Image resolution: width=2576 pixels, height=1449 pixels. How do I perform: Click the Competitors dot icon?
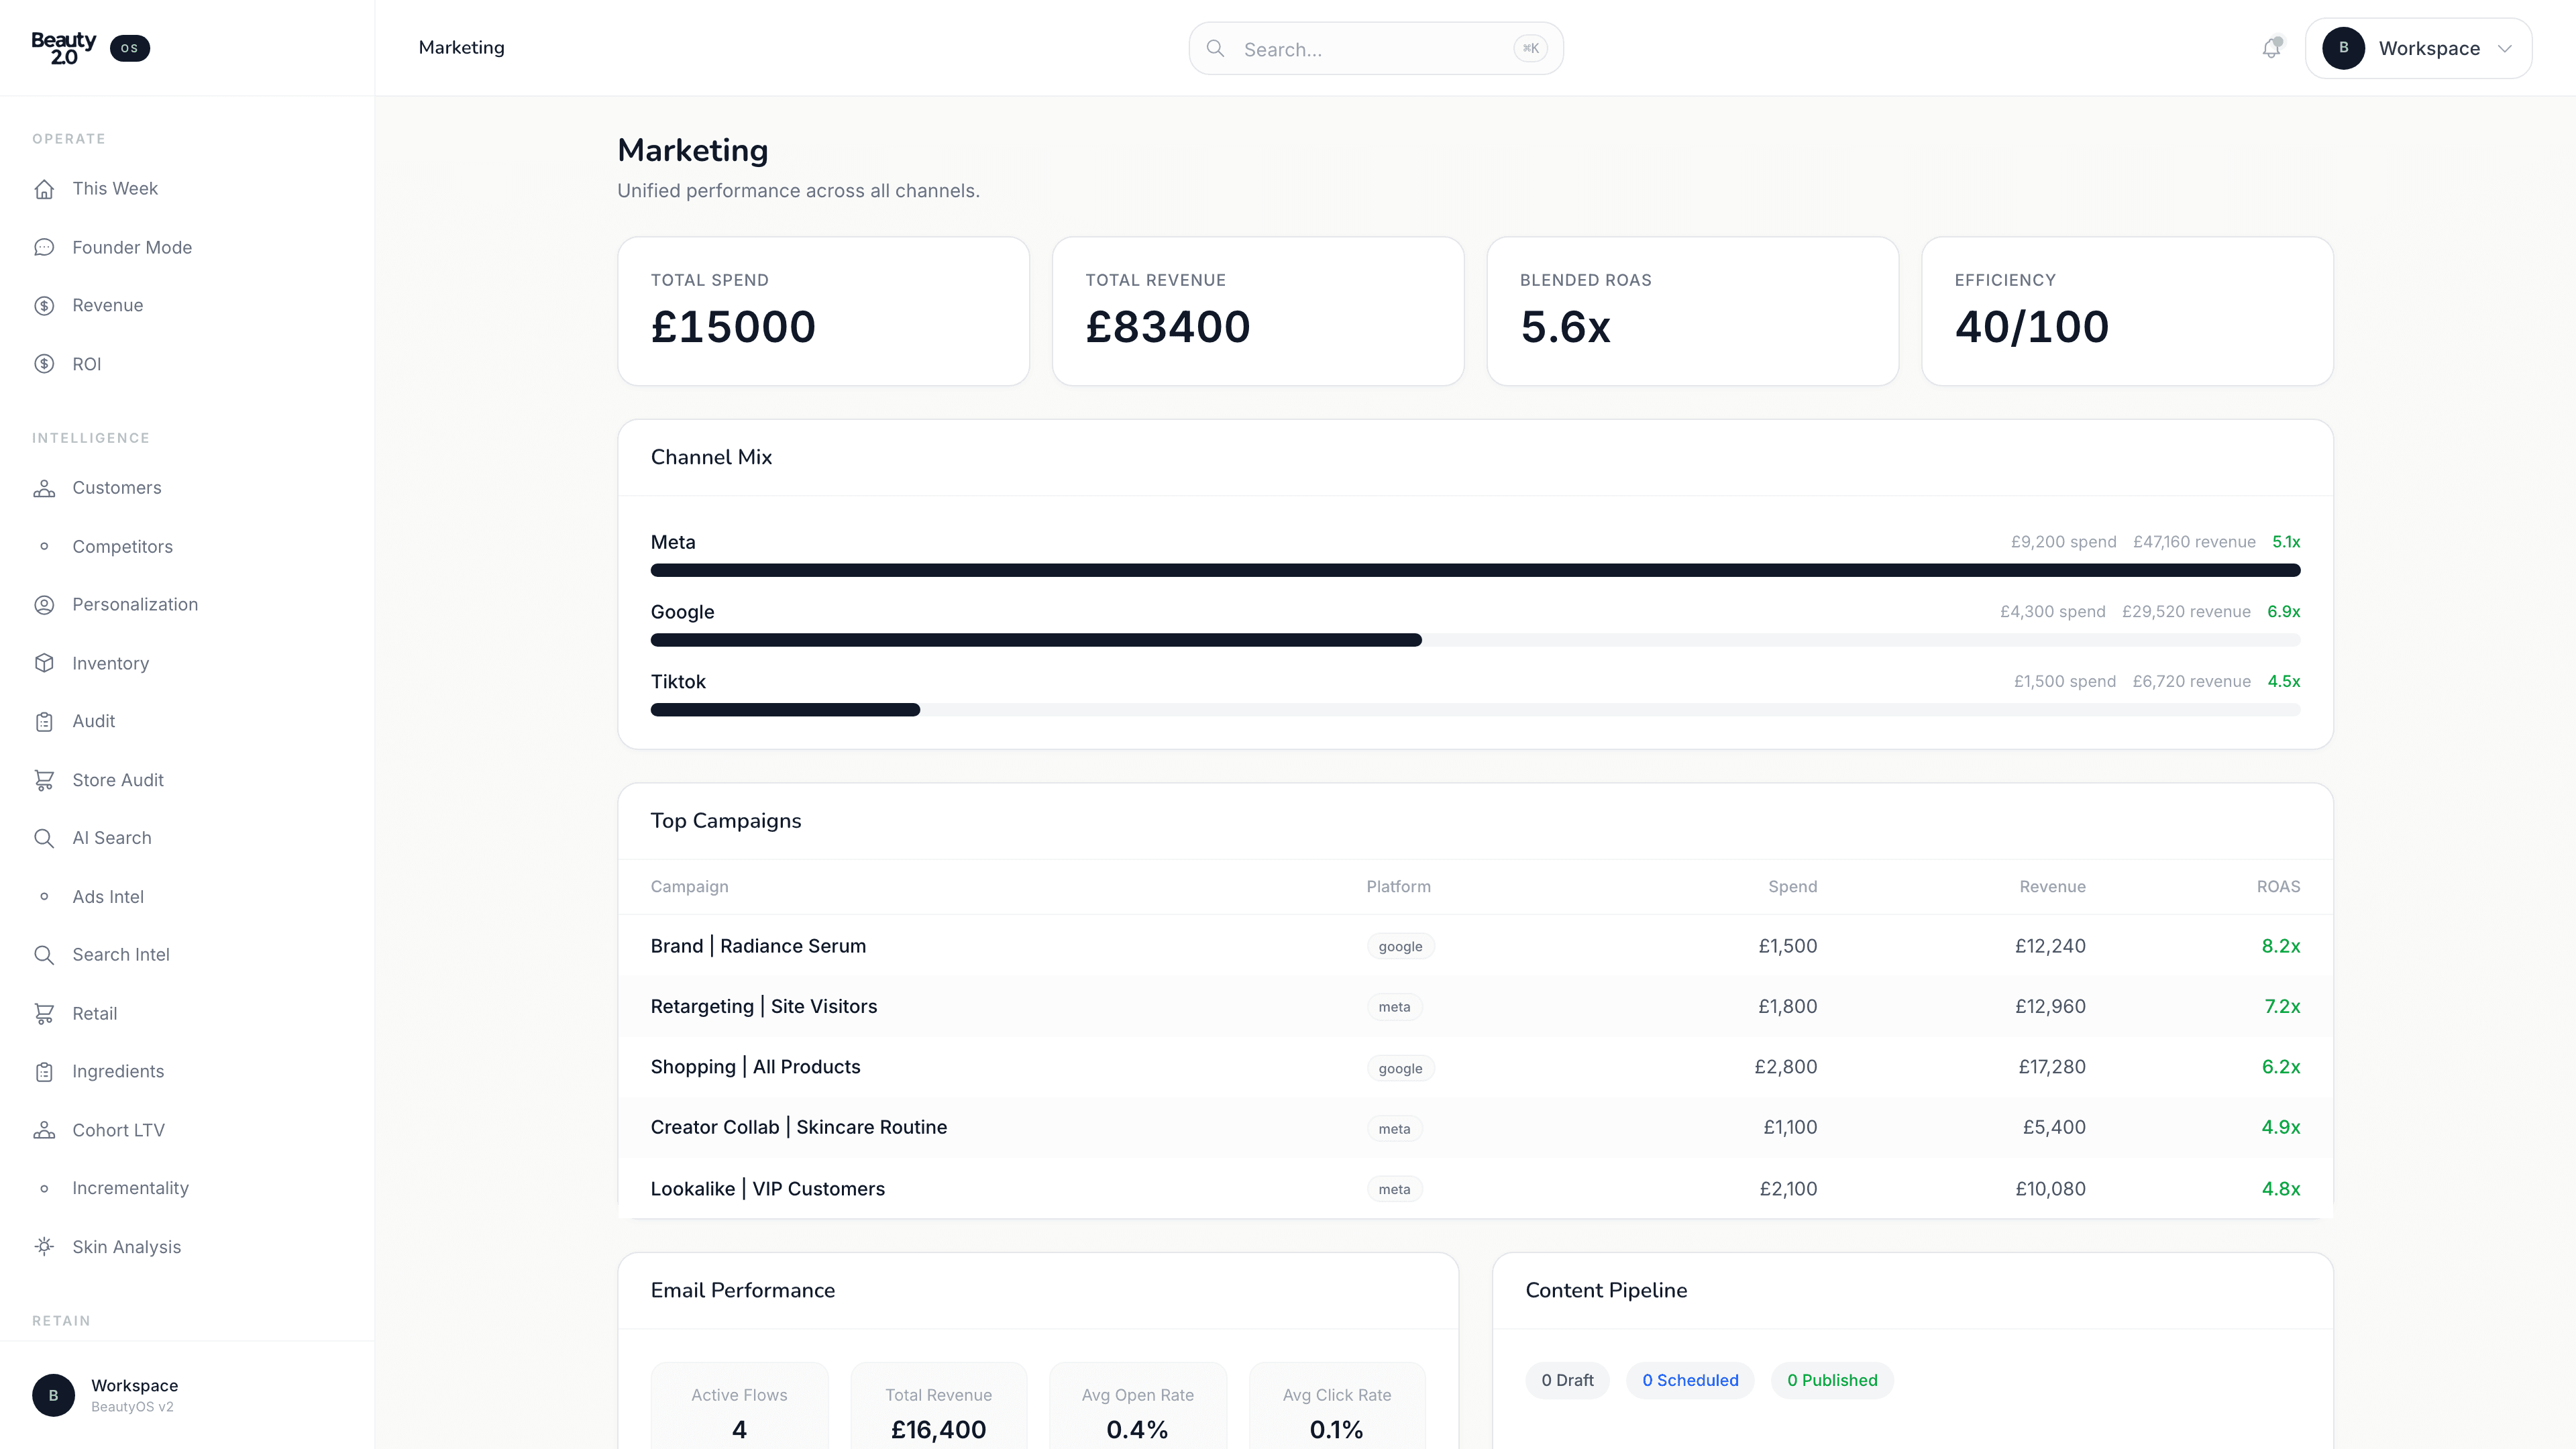44,546
